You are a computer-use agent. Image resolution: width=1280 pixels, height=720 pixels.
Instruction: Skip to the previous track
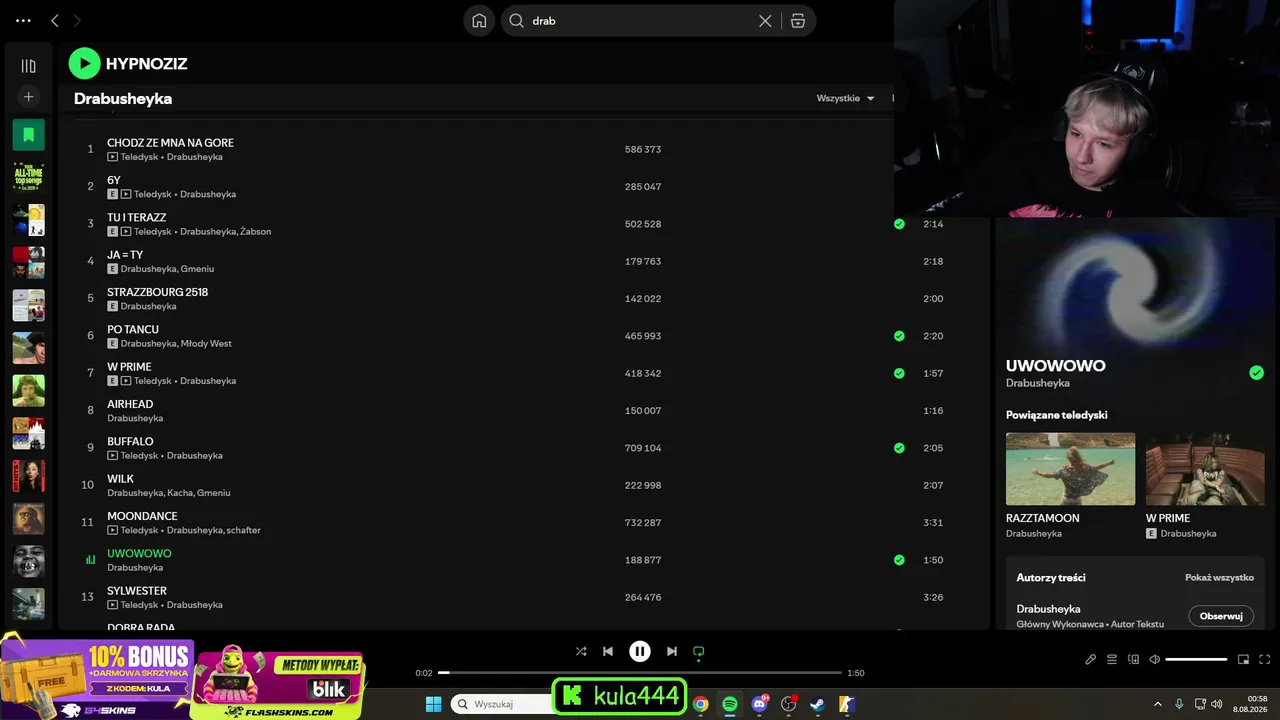[x=608, y=651]
